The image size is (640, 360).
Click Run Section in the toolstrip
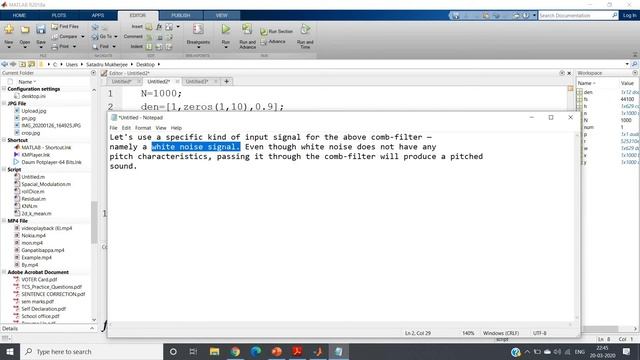tap(277, 31)
